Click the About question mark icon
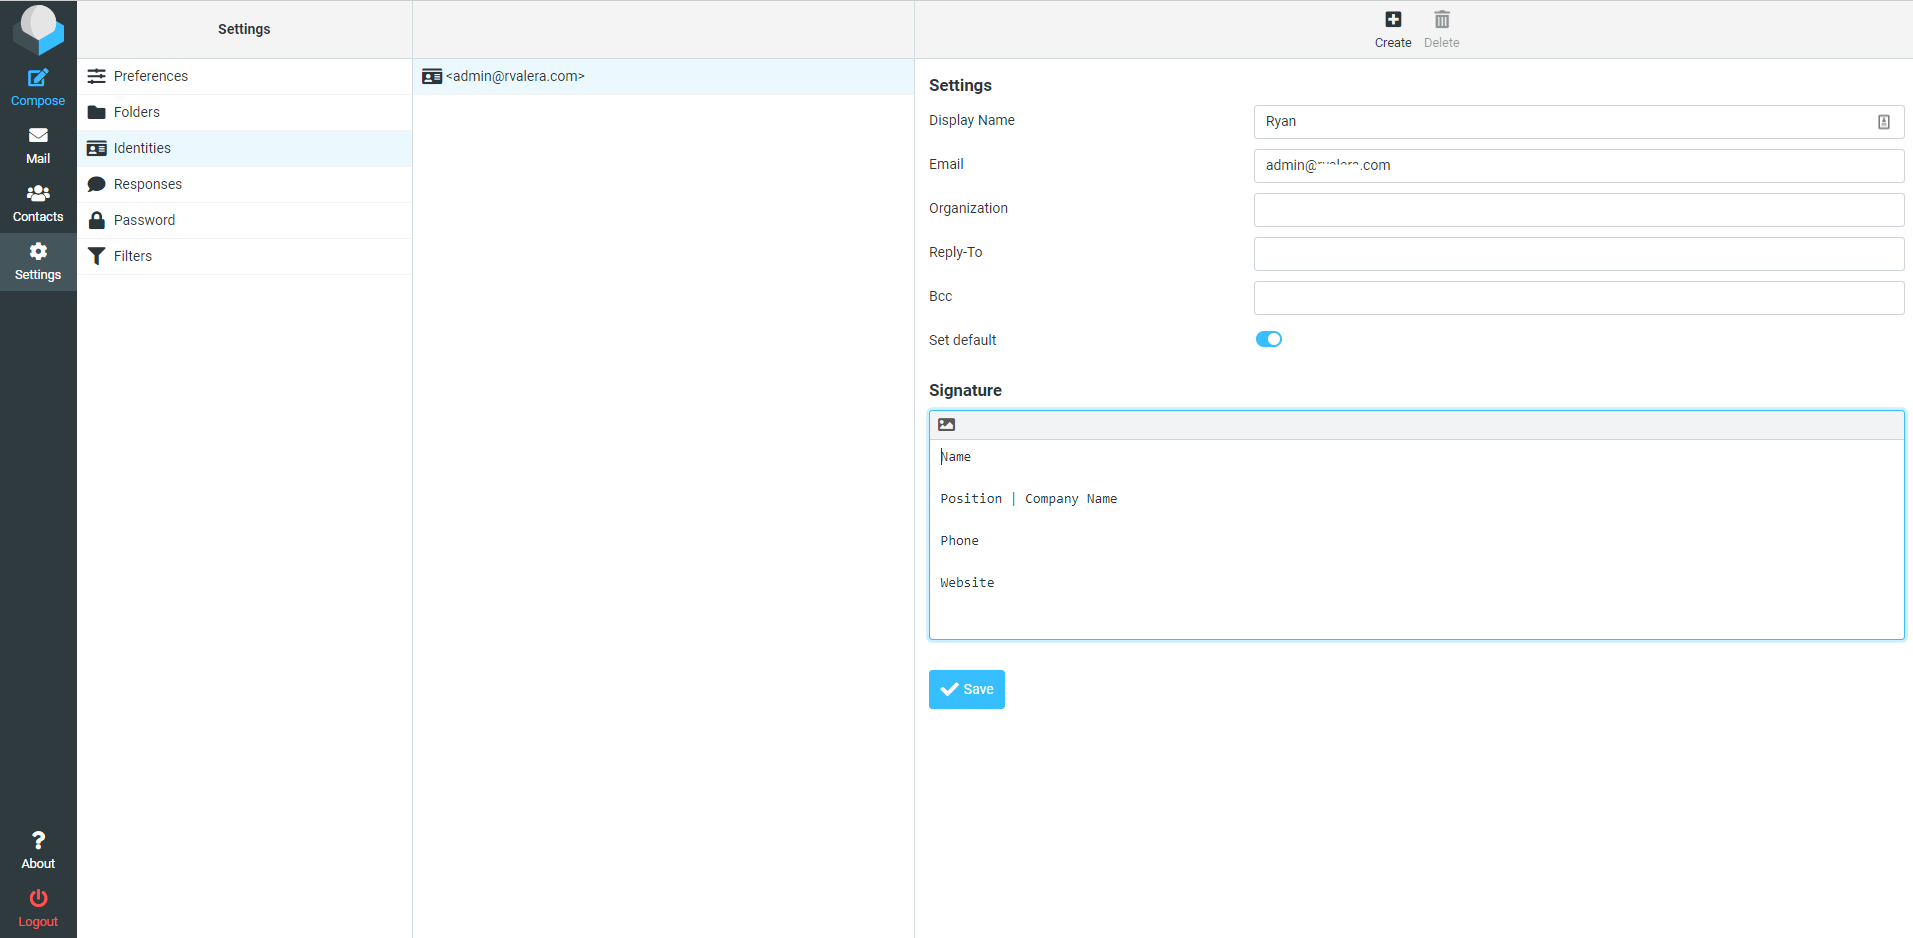Image resolution: width=1913 pixels, height=938 pixels. pos(38,841)
